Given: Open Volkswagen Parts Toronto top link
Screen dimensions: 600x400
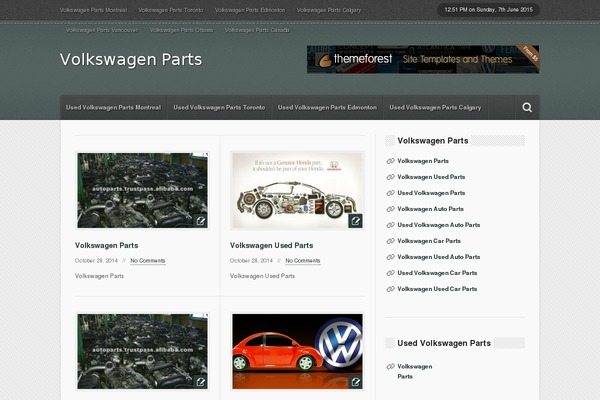Looking at the screenshot, I should tap(171, 10).
